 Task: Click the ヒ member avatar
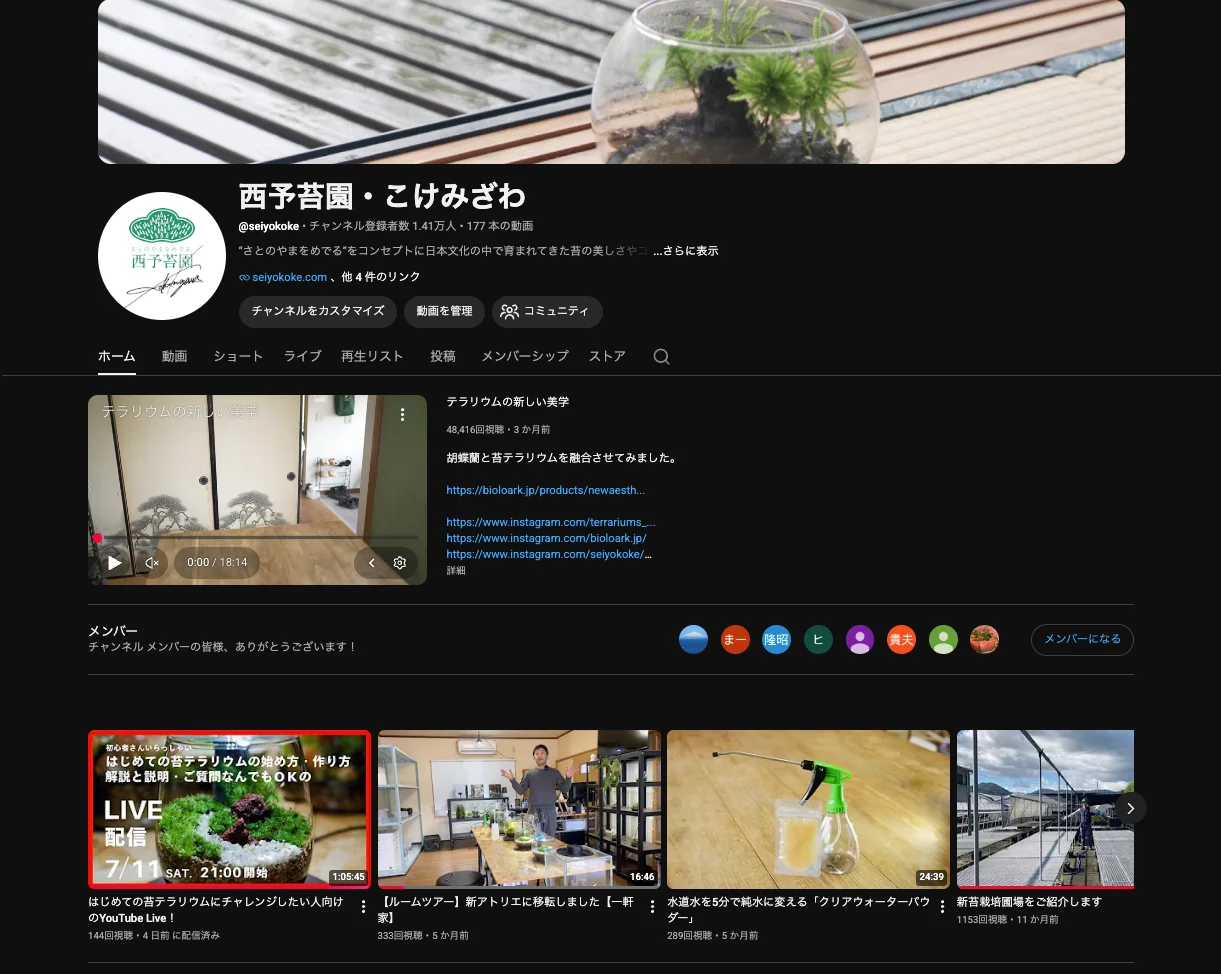point(818,640)
